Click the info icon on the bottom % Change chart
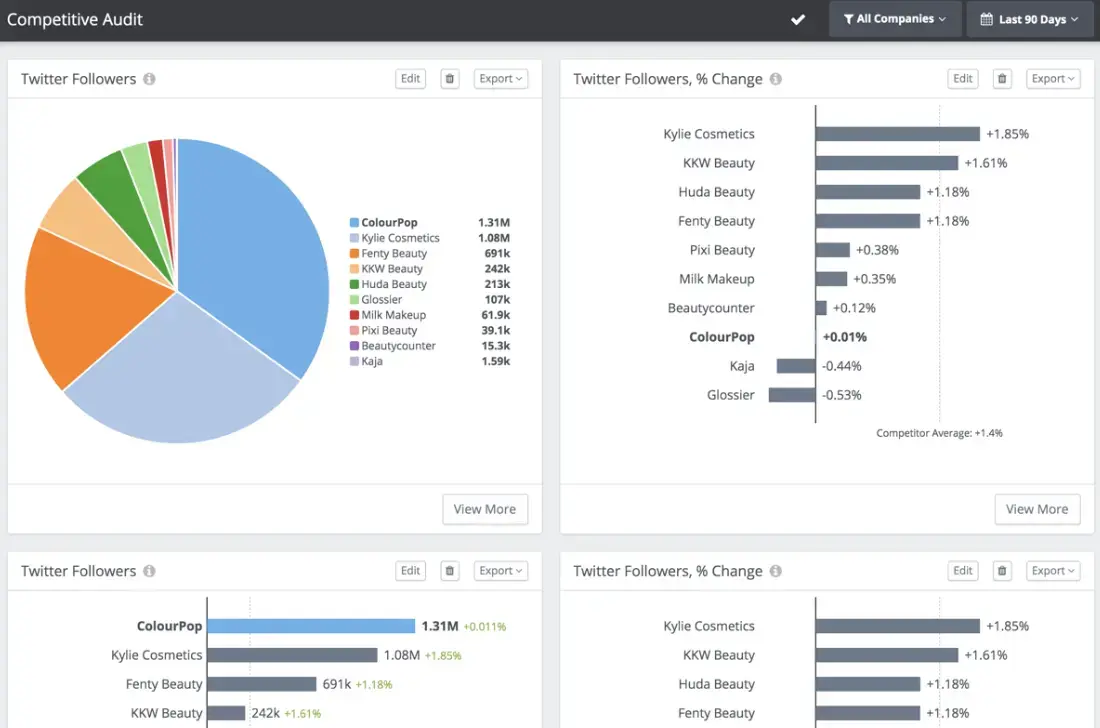This screenshot has width=1100, height=728. [775, 570]
